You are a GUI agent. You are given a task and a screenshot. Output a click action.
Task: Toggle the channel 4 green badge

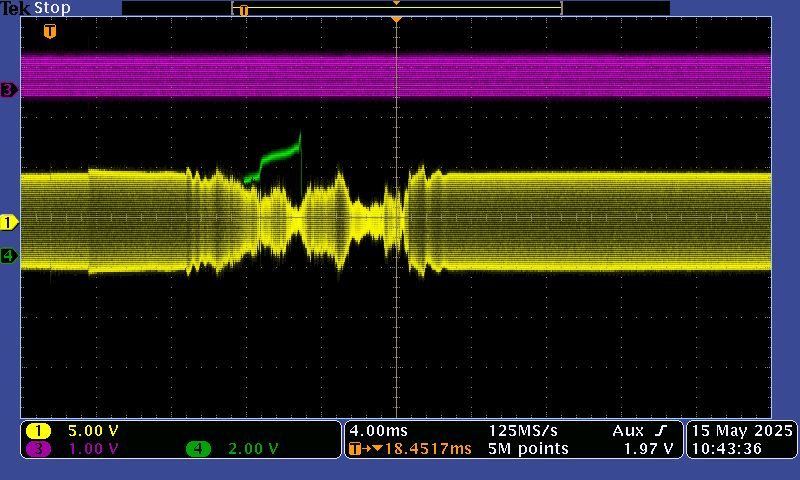(198, 449)
